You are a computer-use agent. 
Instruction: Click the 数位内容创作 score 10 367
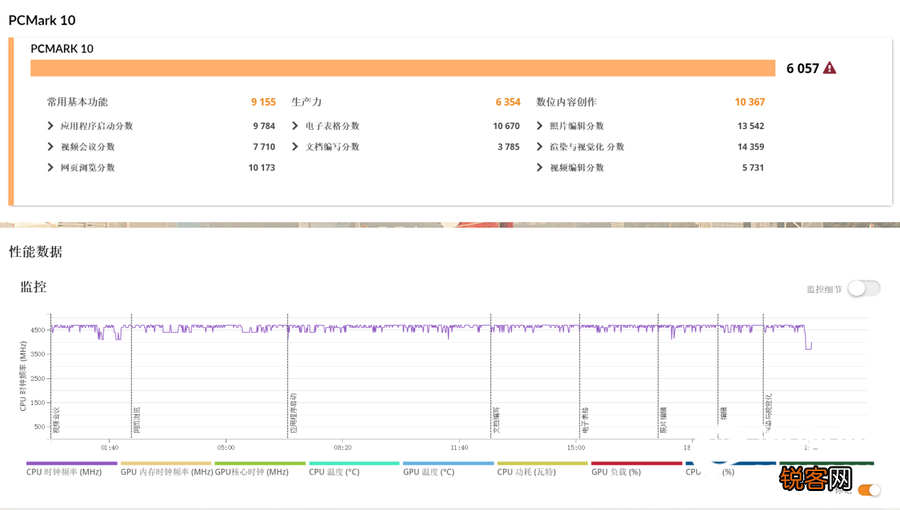(x=750, y=102)
